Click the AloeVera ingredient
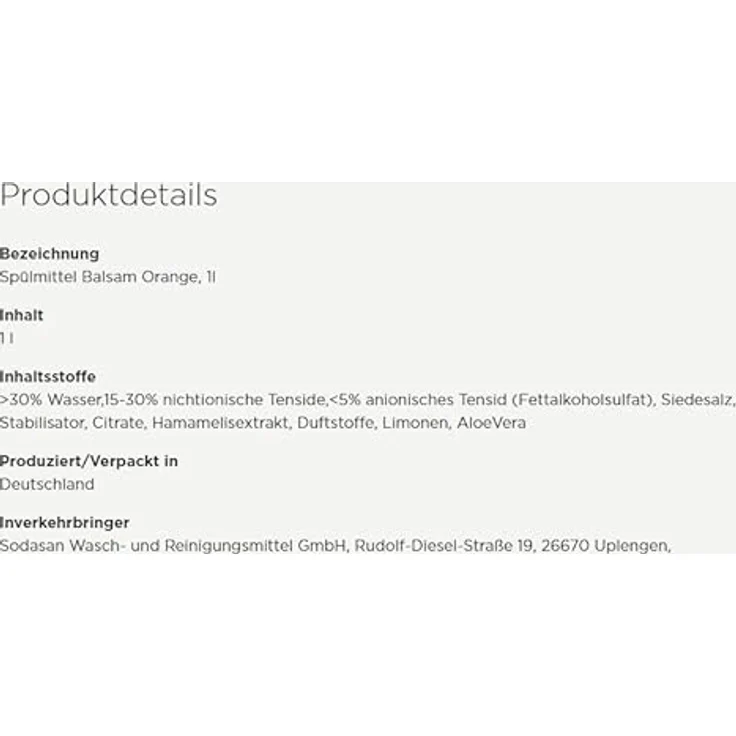This screenshot has height=736, width=736. coord(491,423)
